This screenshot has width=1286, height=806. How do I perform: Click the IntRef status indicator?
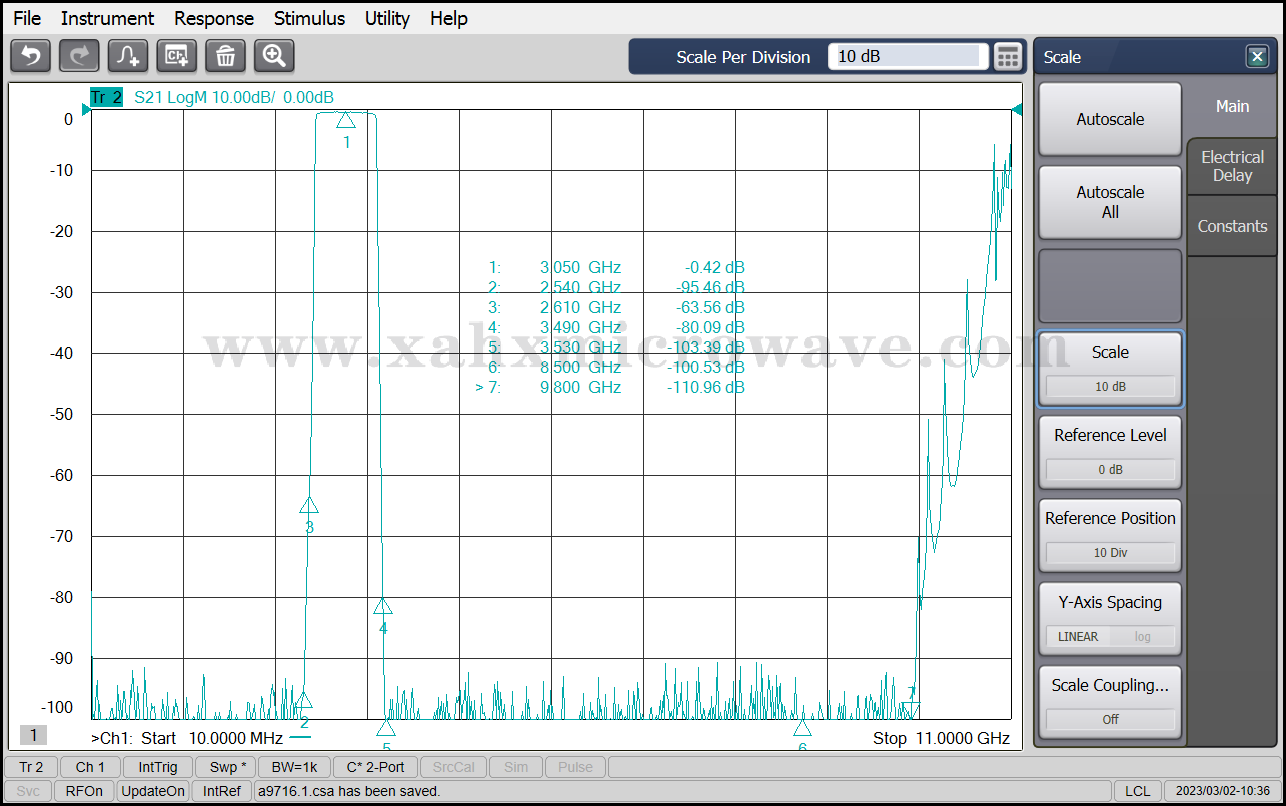(x=222, y=791)
